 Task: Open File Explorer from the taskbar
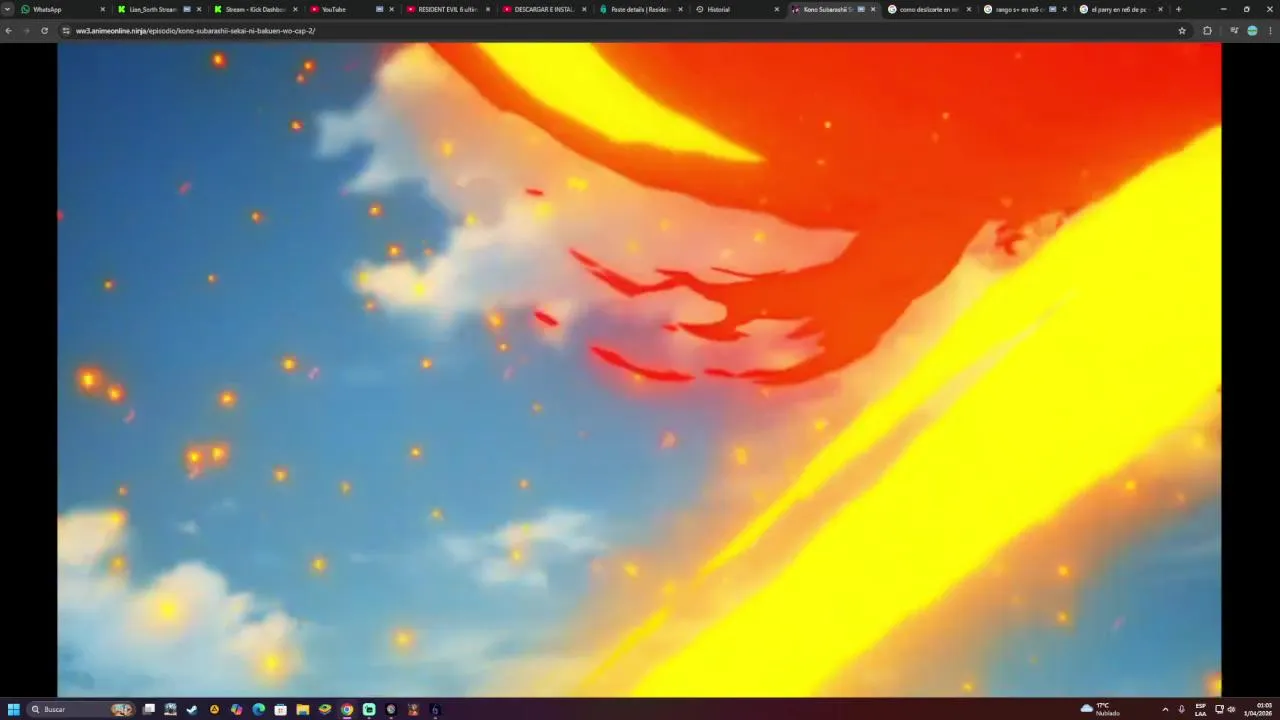(303, 709)
